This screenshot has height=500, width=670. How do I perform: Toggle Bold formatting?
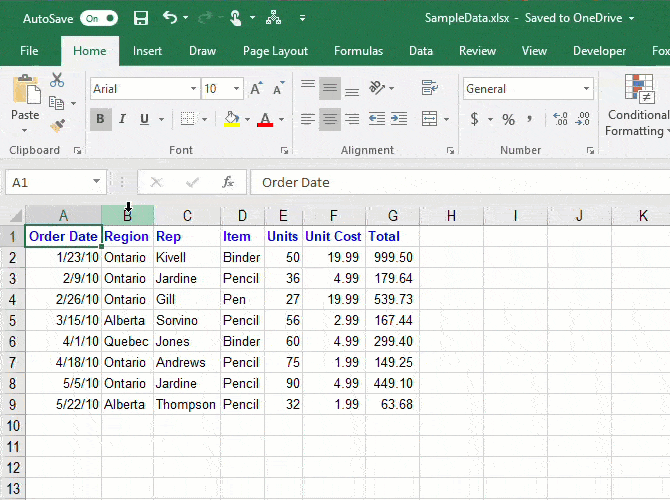(100, 120)
